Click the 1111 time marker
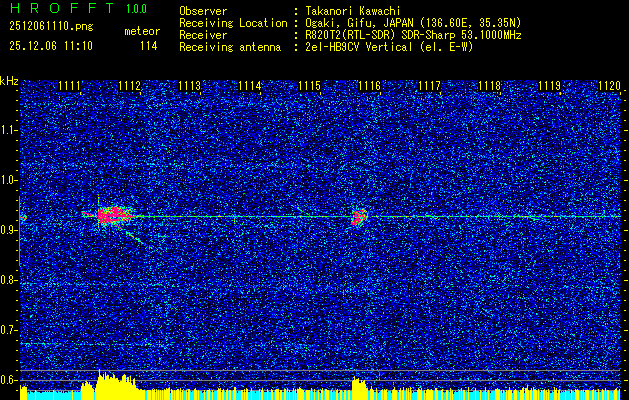Image resolution: width=629 pixels, height=400 pixels. pyautogui.click(x=69, y=86)
